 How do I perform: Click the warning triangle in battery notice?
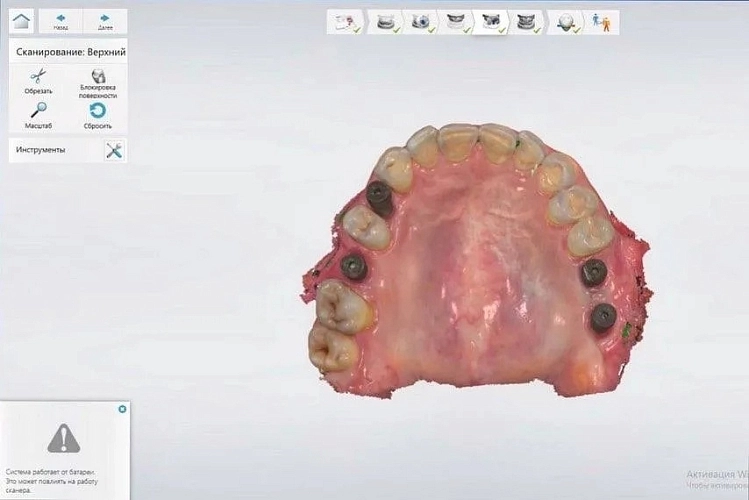pos(64,436)
